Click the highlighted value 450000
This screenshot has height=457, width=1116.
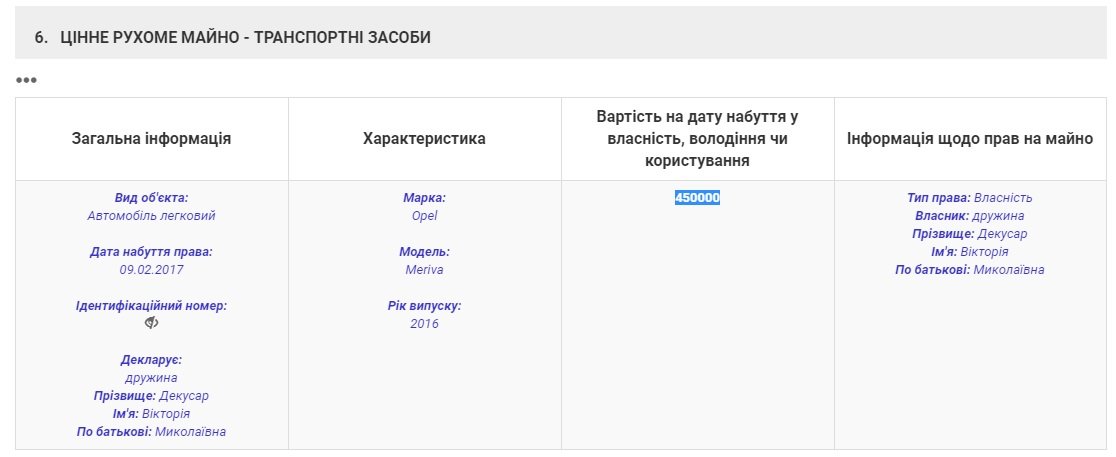(x=697, y=198)
